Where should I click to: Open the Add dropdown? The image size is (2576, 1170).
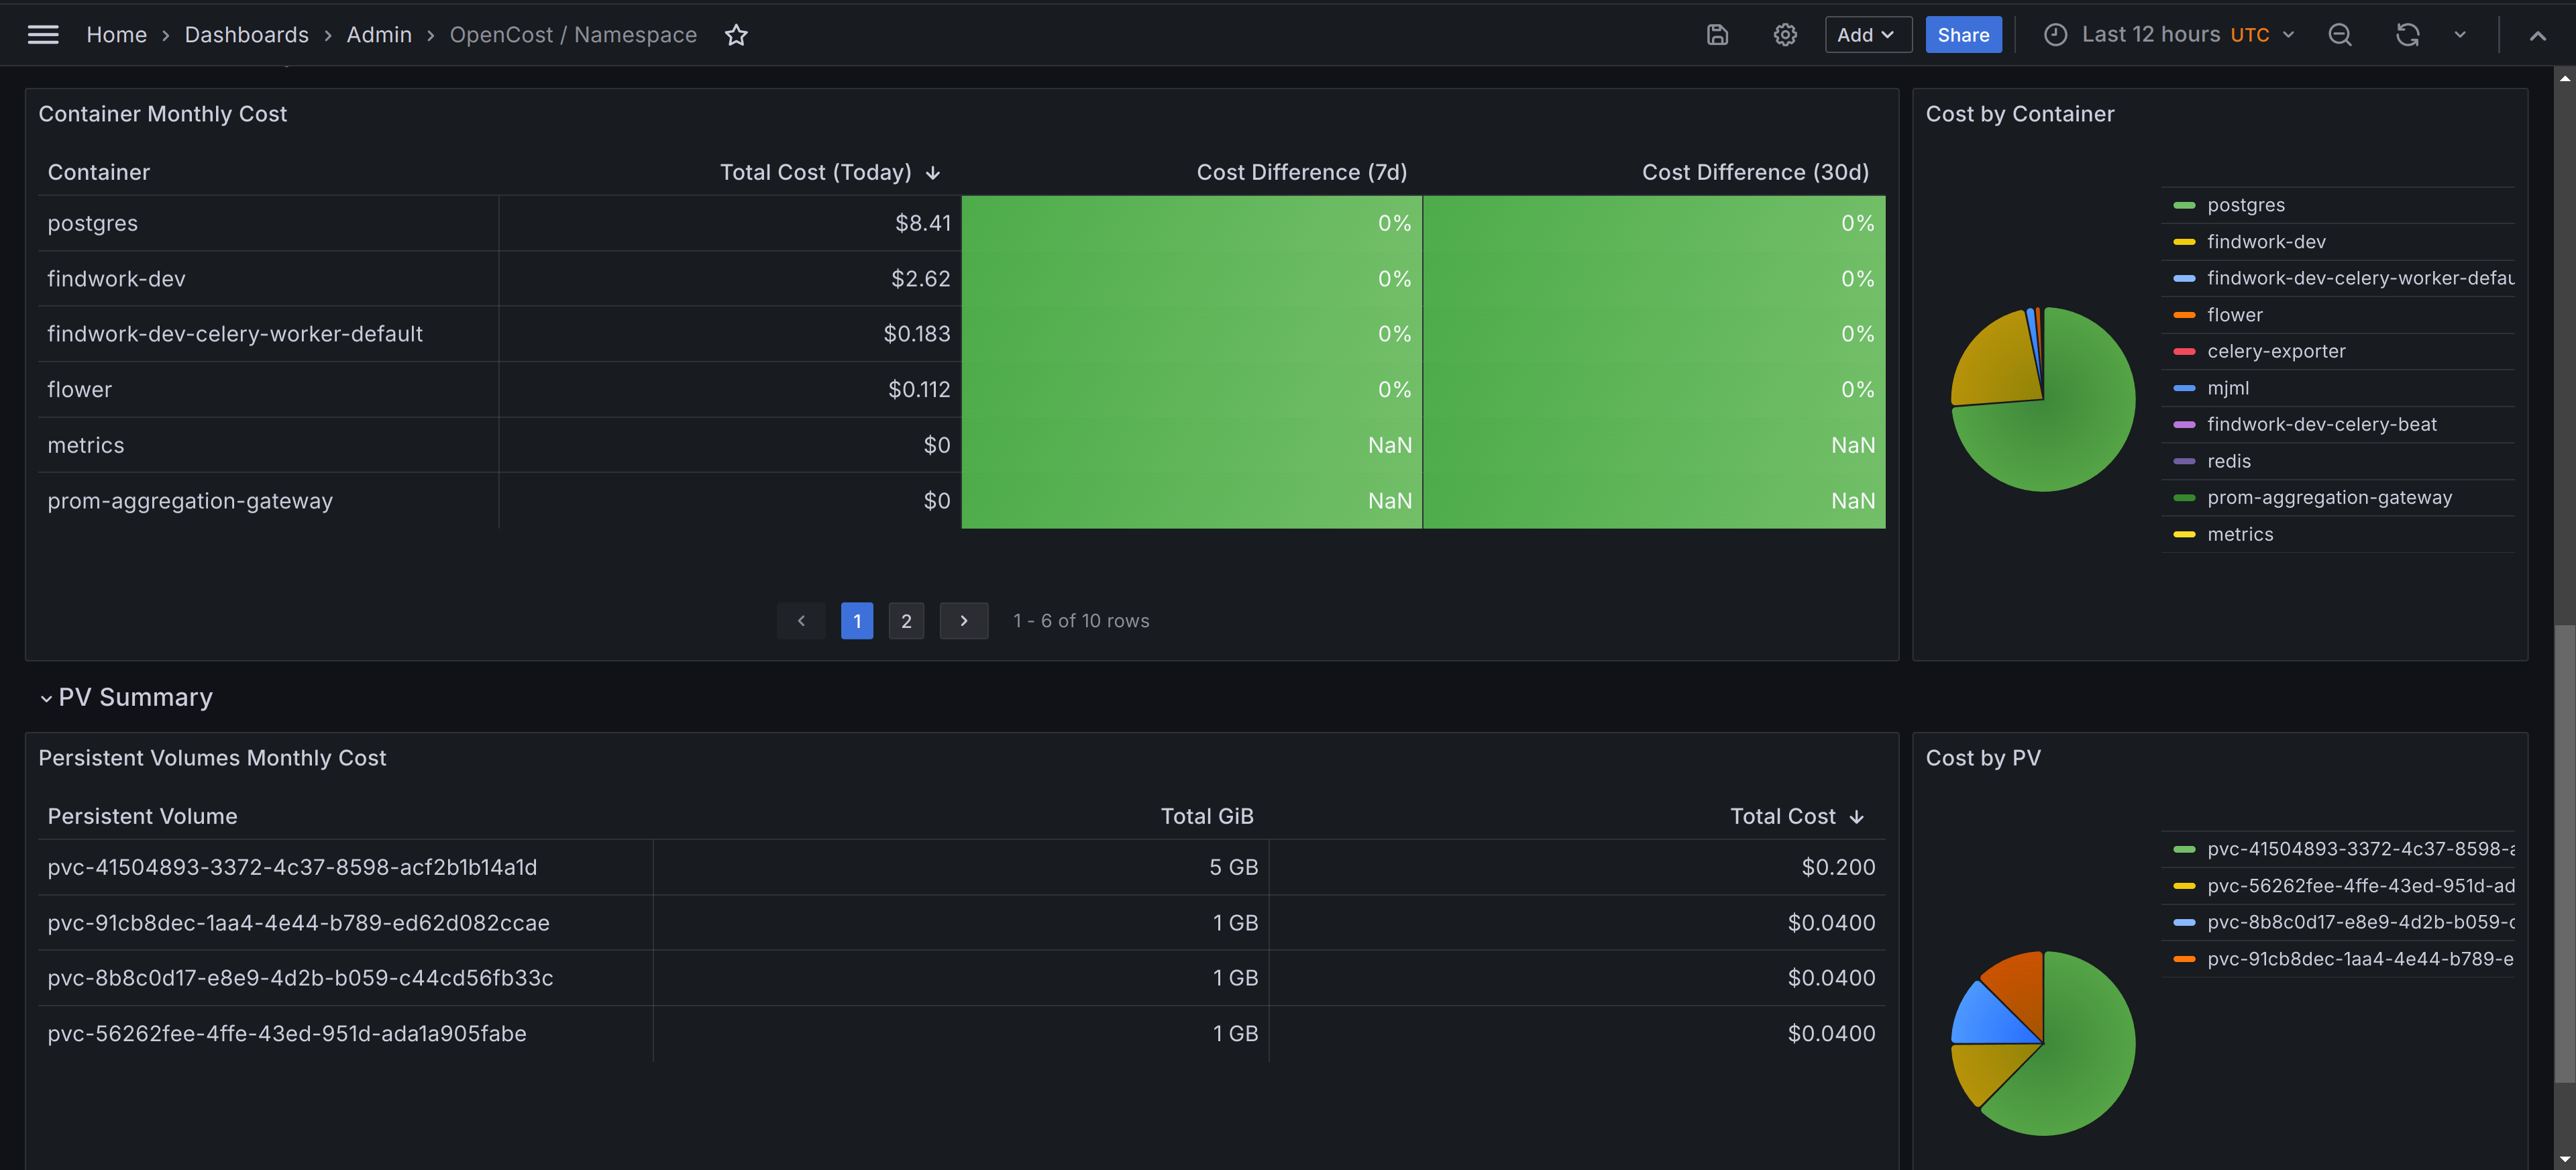[x=1867, y=35]
